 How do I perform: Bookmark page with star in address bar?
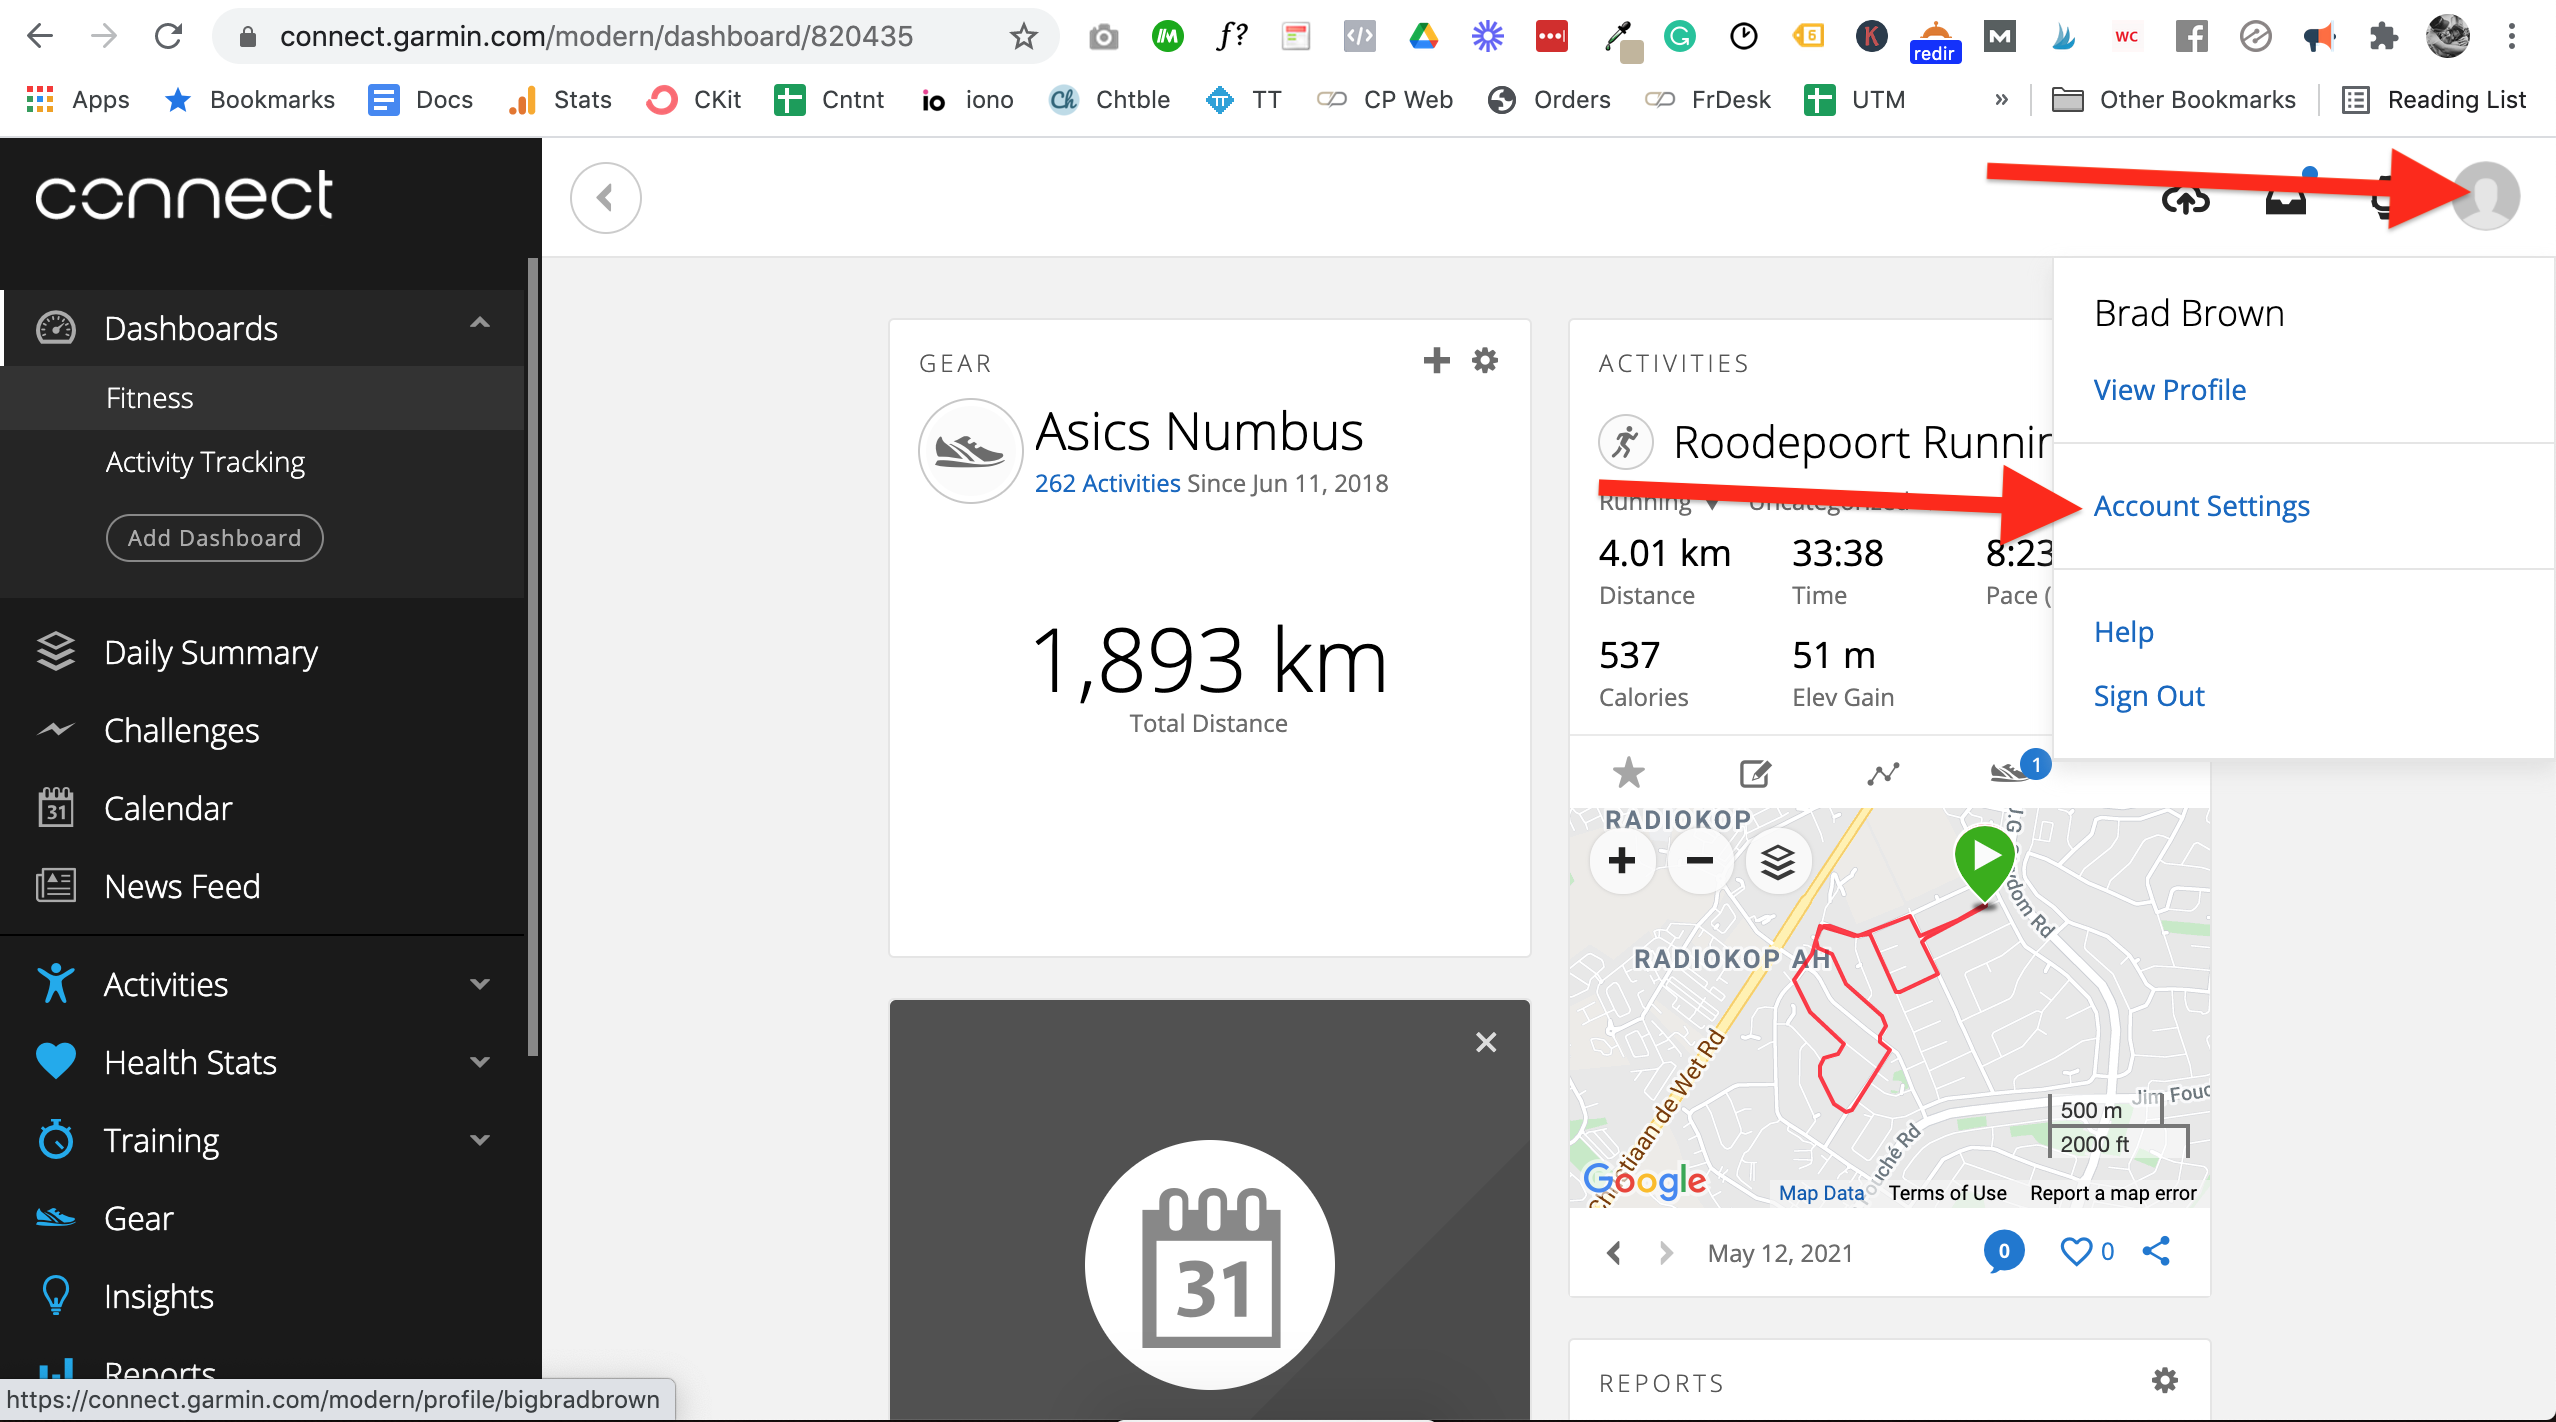point(1023,37)
